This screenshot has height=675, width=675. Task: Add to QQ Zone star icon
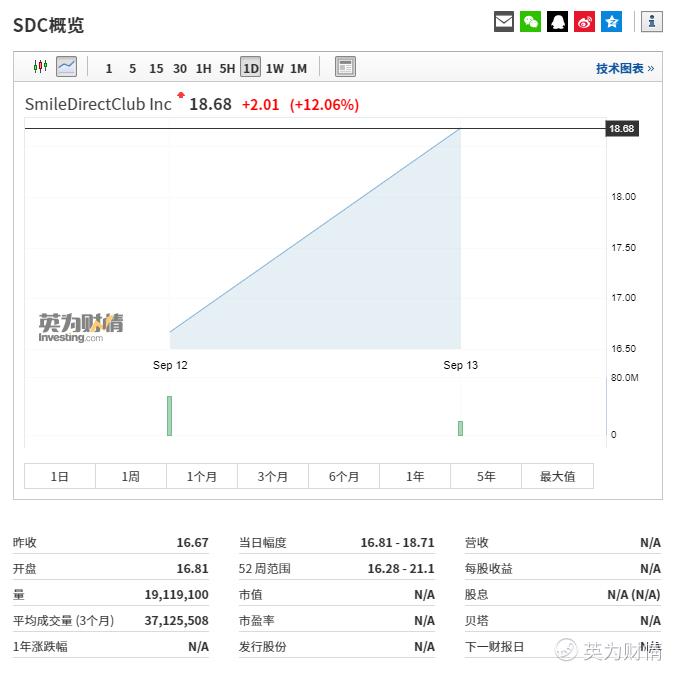[x=611, y=22]
